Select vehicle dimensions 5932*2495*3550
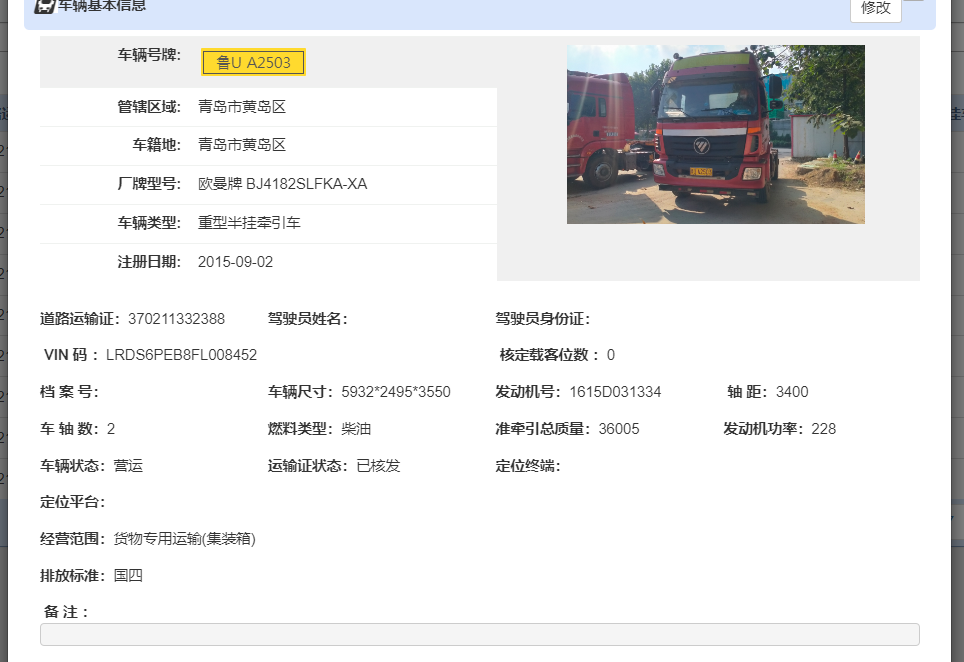964x662 pixels. [x=395, y=392]
